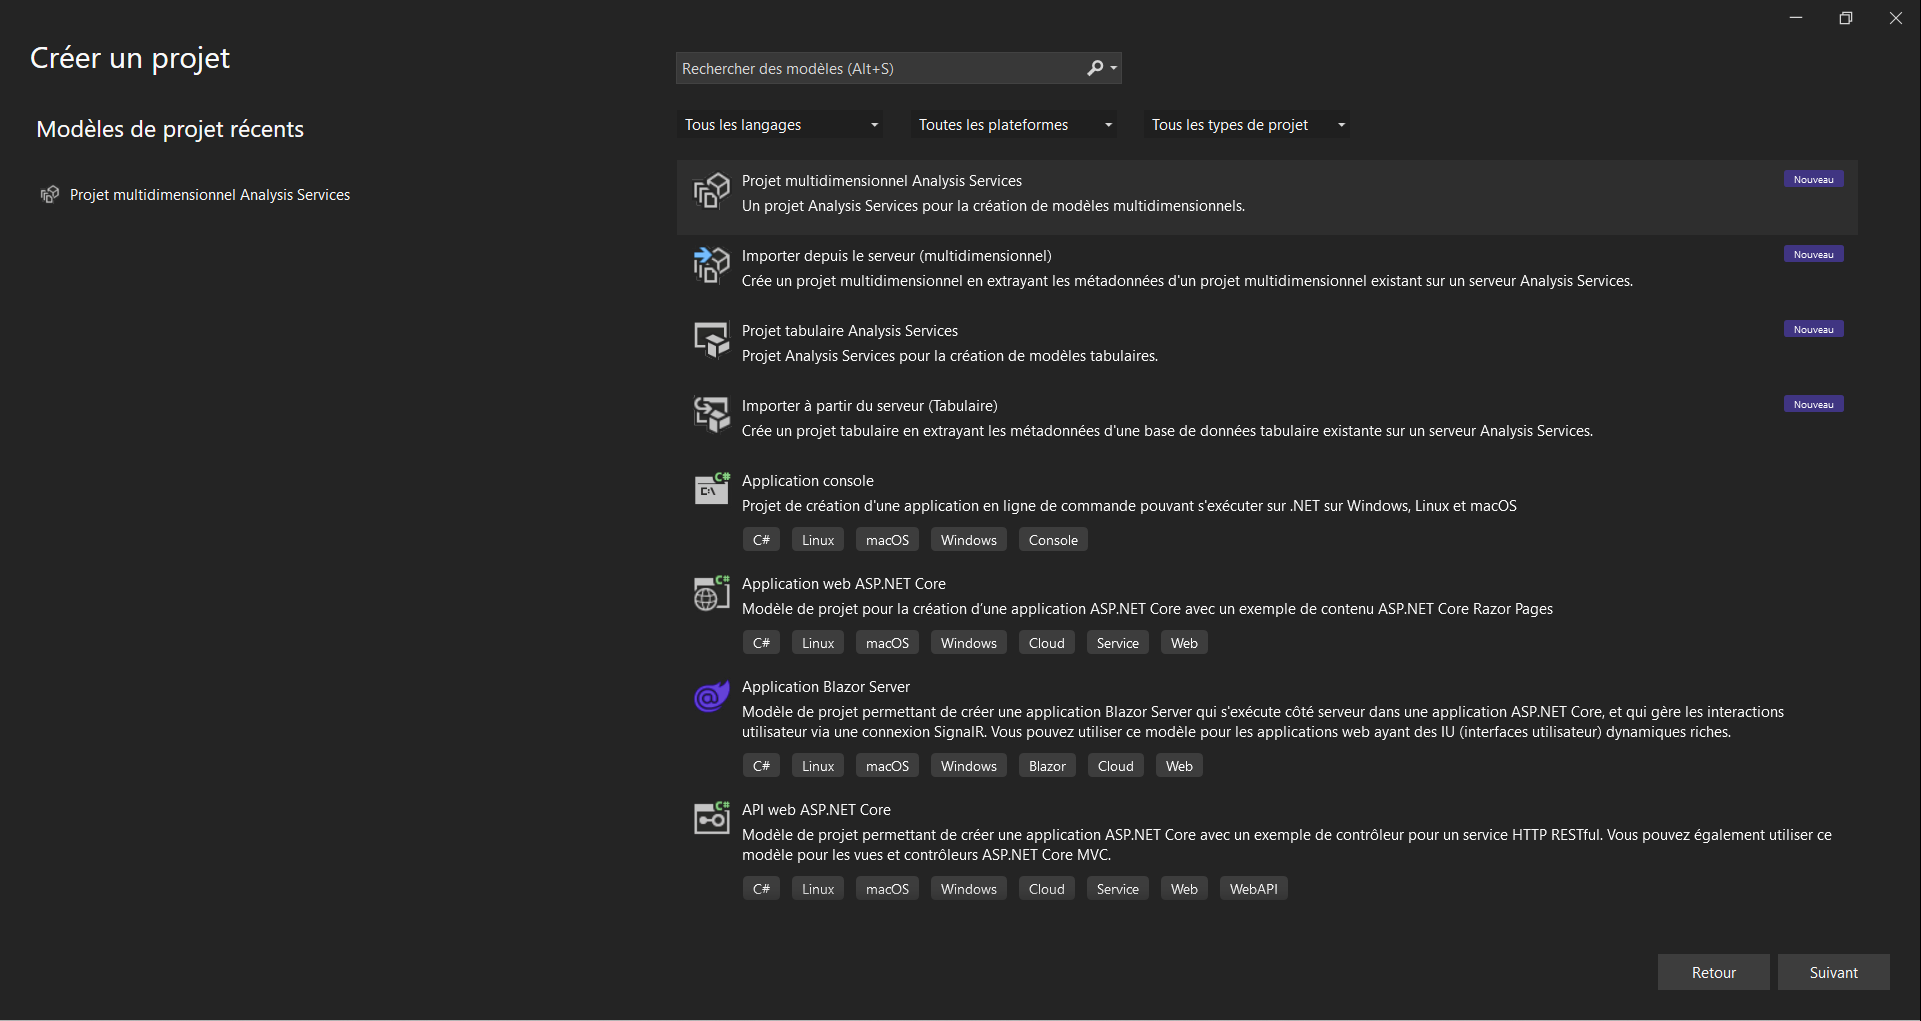The width and height of the screenshot is (1921, 1021).
Task: Click the ASP.NET Core web application icon
Action: [711, 593]
